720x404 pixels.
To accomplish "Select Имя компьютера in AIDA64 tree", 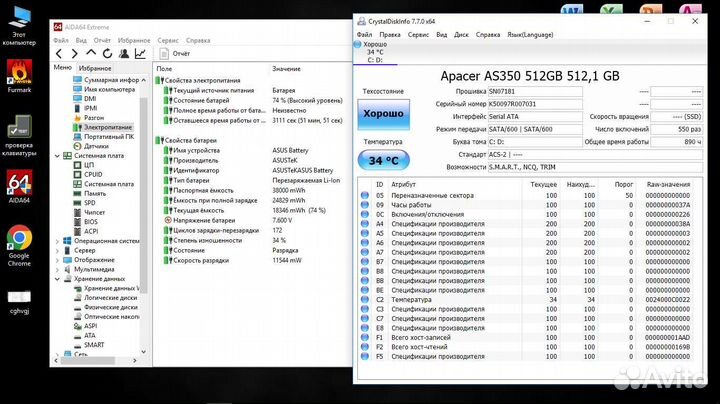I will pos(104,90).
